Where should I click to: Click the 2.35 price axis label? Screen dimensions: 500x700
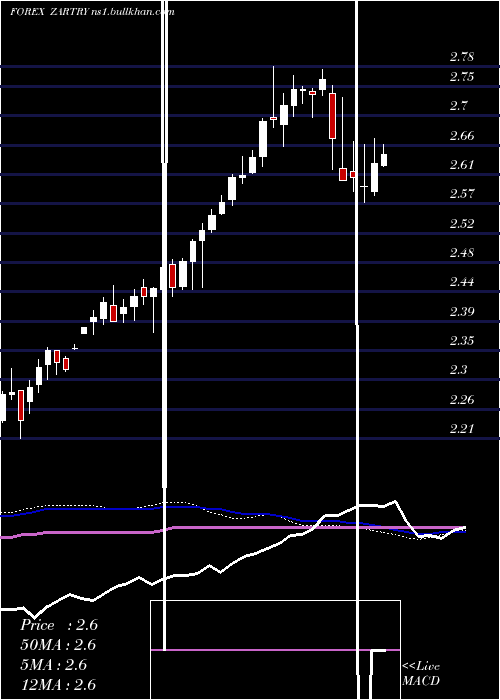462,341
